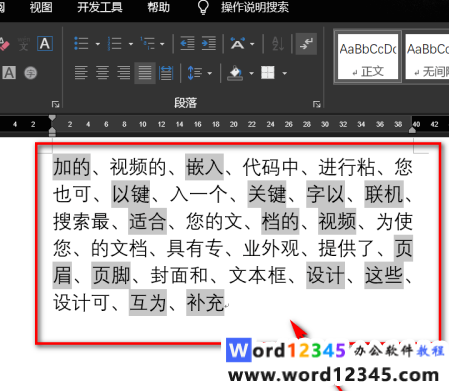The height and width of the screenshot is (391, 449).
Task: Click the Asian layout icon
Action: coord(238,44)
